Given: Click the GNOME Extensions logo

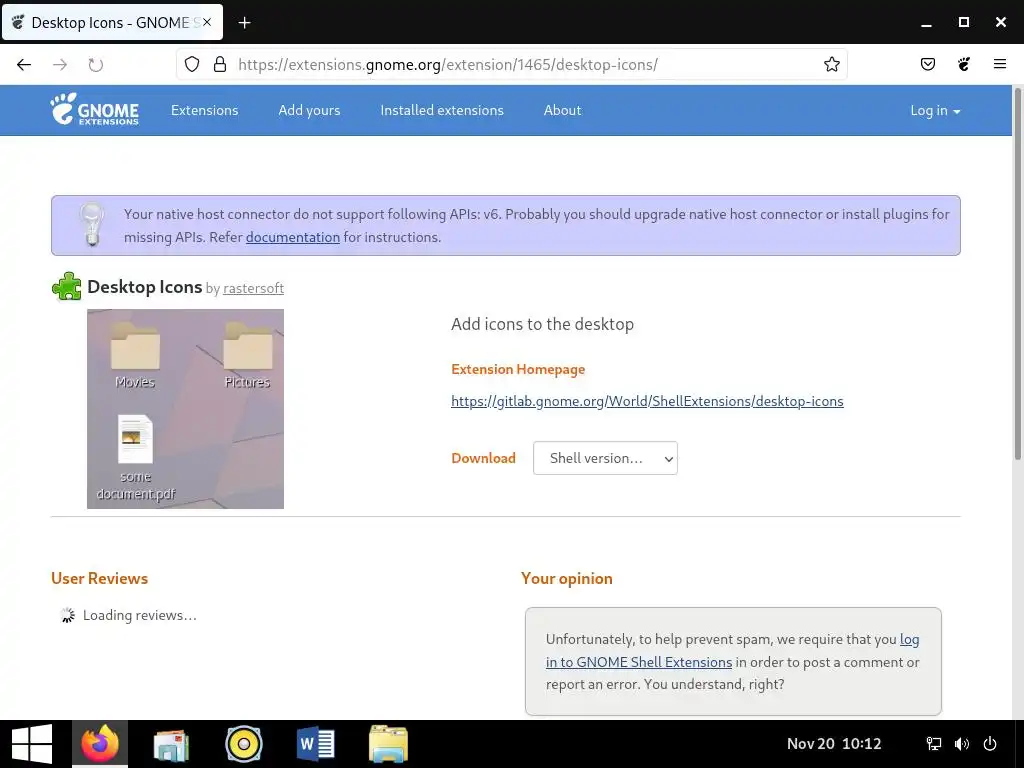Looking at the screenshot, I should pyautogui.click(x=95, y=109).
